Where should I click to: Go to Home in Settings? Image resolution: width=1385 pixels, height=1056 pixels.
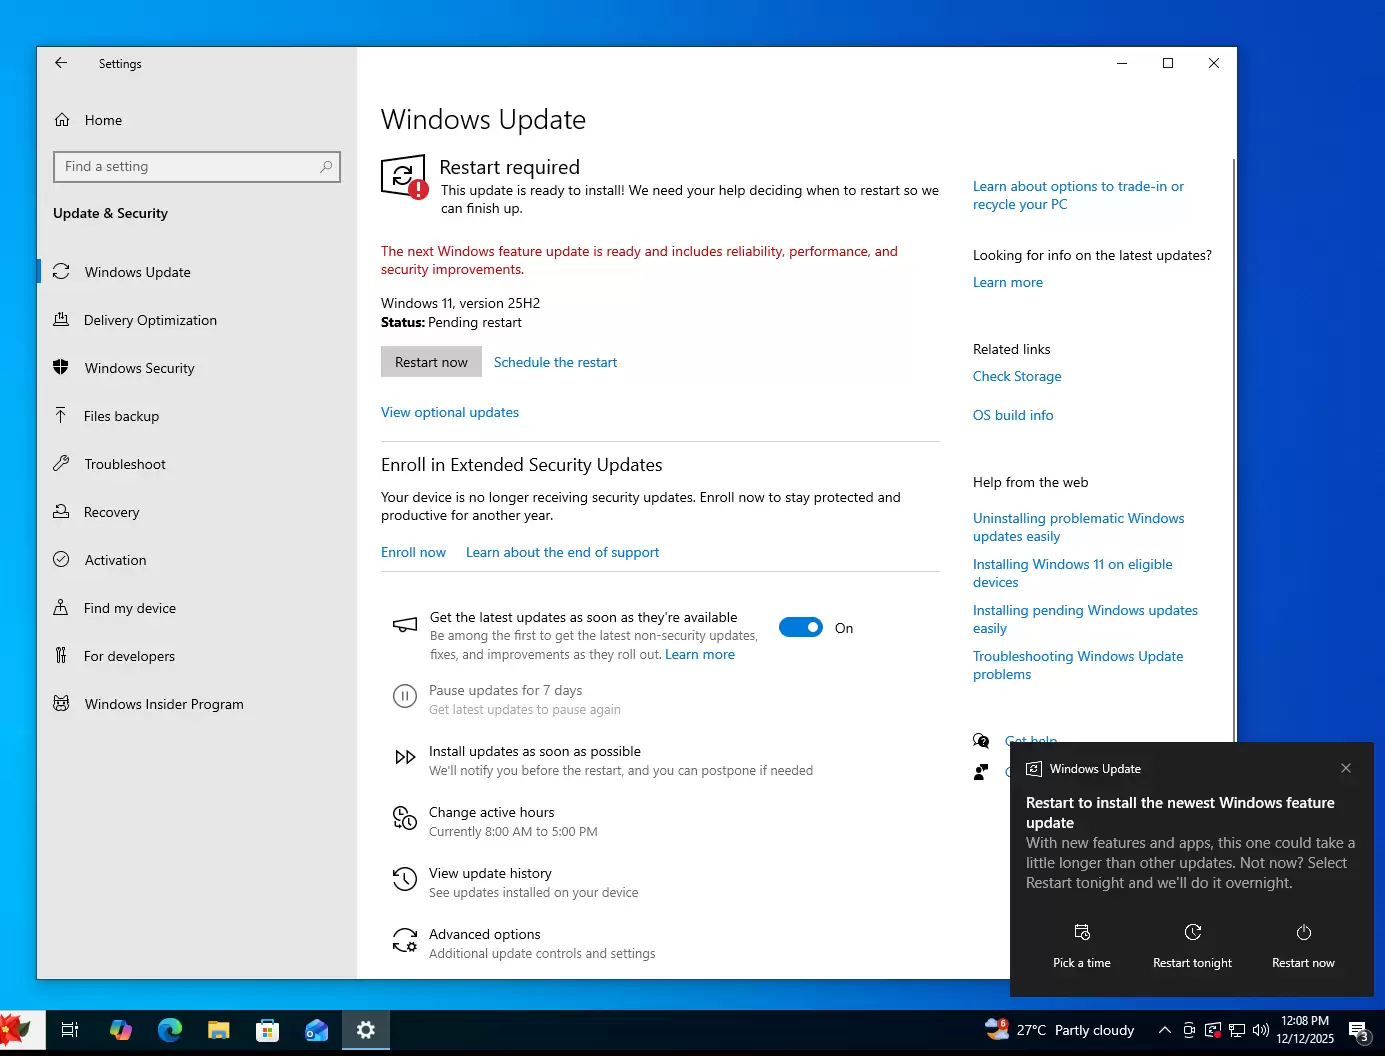(x=103, y=120)
